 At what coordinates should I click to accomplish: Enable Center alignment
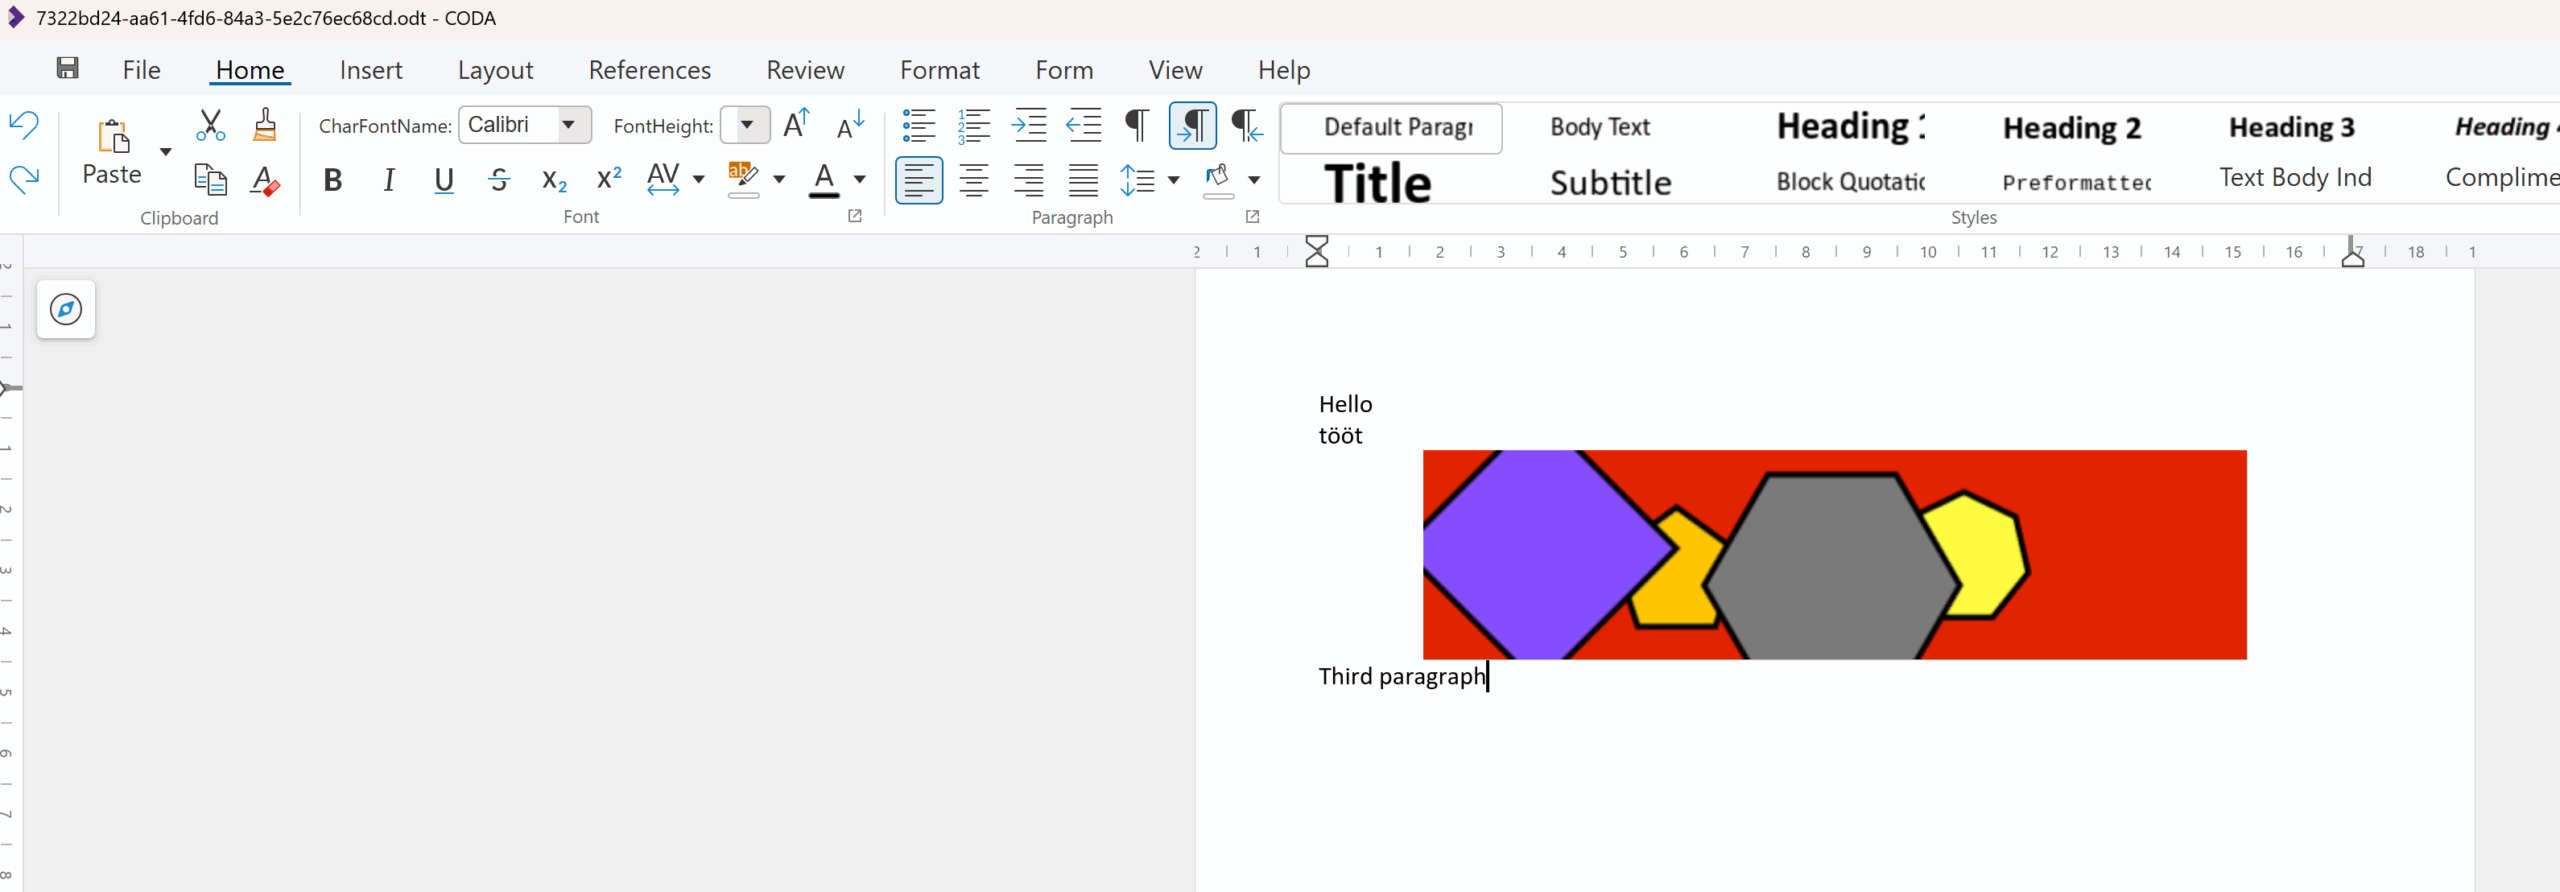973,180
